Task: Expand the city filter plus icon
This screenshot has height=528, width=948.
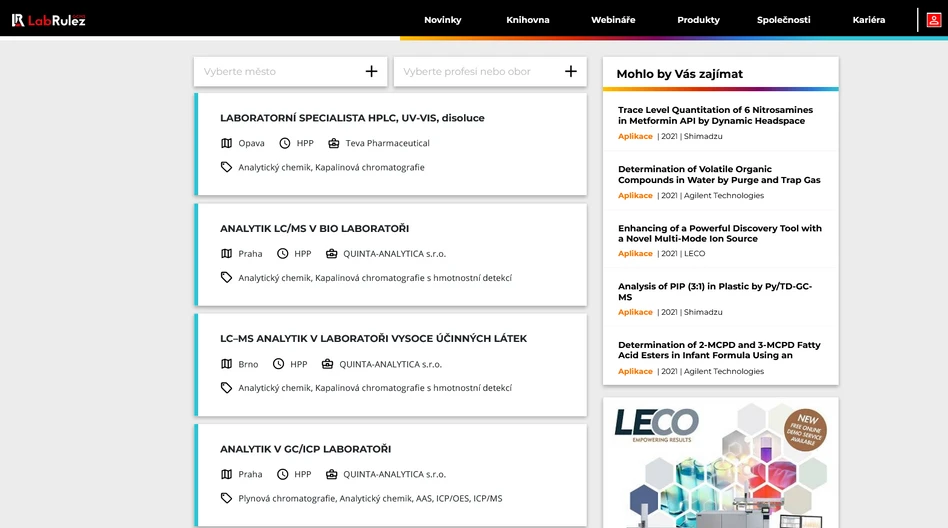Action: 371,71
